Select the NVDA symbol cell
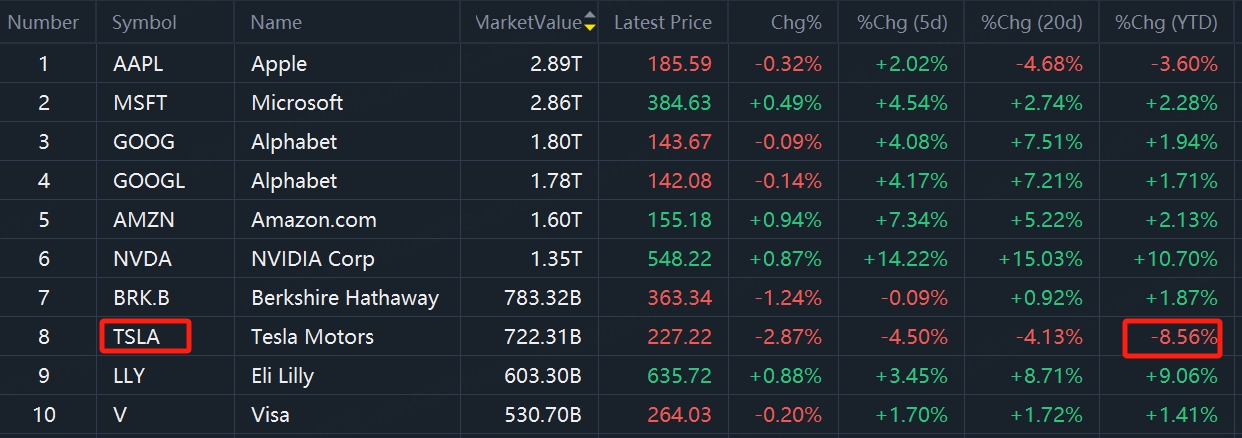This screenshot has height=438, width=1242. [x=142, y=259]
